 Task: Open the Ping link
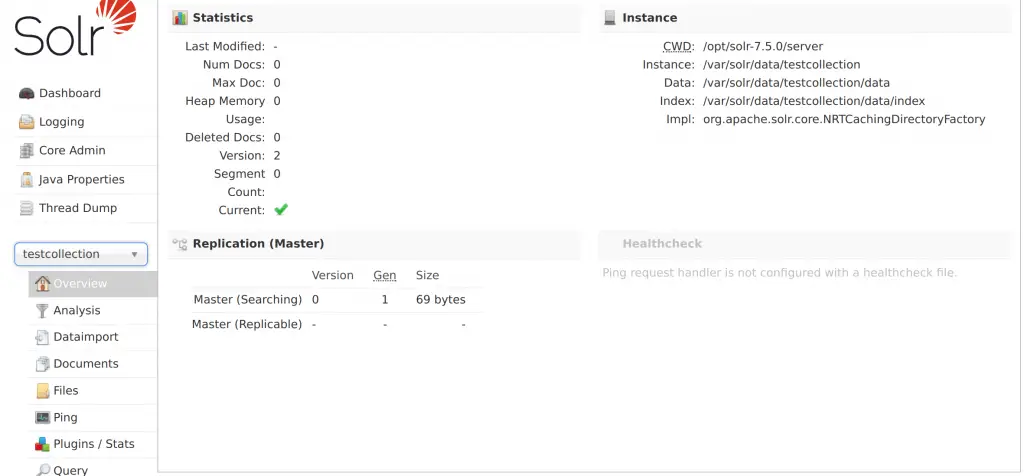coord(65,417)
